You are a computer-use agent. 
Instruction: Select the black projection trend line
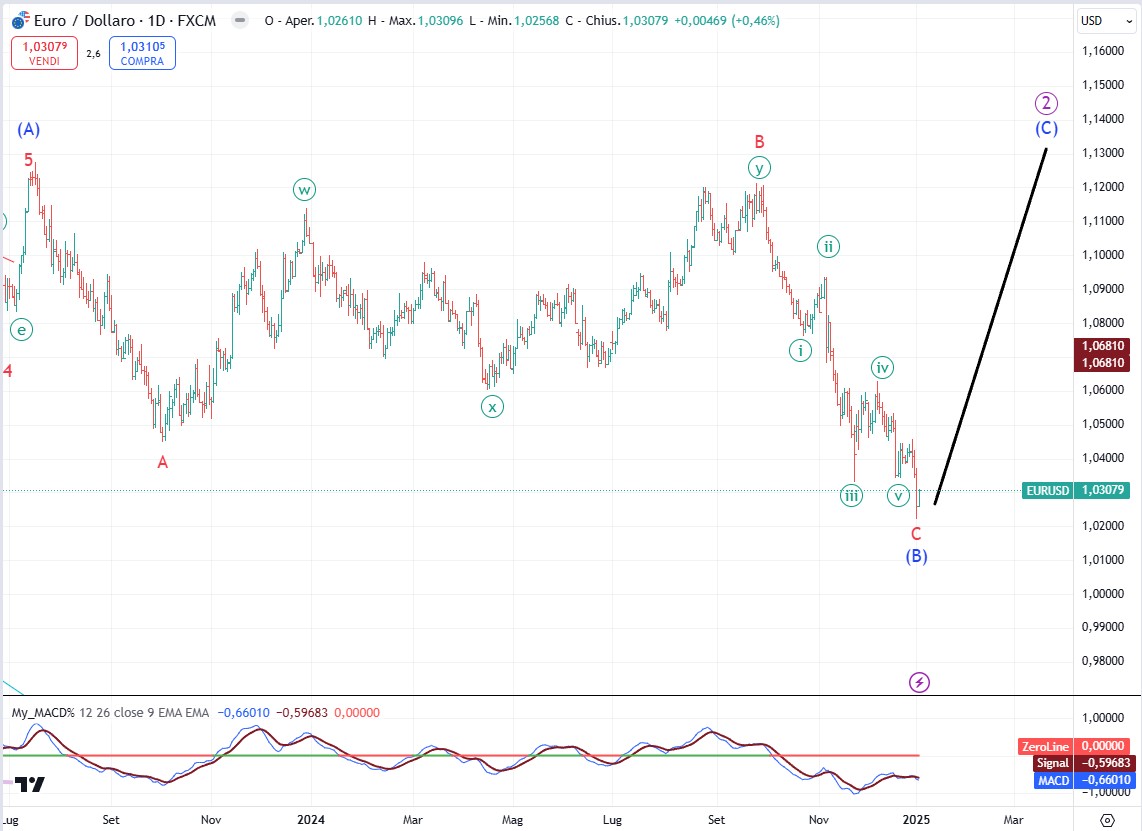coord(991,326)
